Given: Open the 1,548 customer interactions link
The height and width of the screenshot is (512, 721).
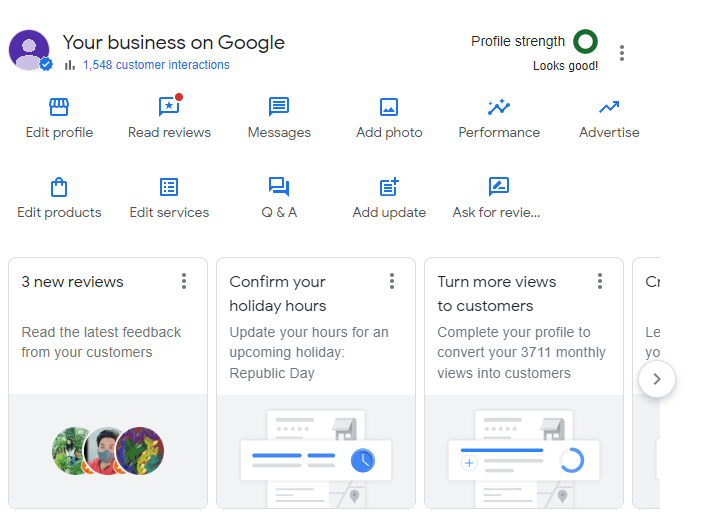Looking at the screenshot, I should [x=156, y=65].
